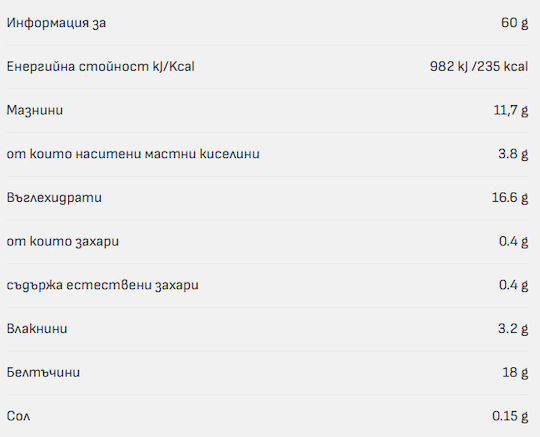Select the 0.4 g value beside 'от които захари'
Screen dimensions: 540x437
(513, 241)
